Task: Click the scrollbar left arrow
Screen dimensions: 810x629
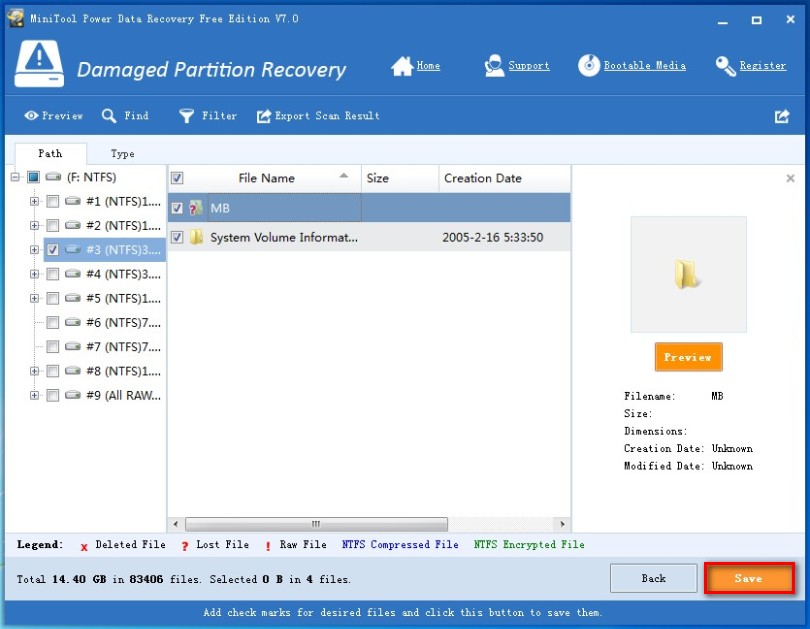Action: tap(176, 524)
